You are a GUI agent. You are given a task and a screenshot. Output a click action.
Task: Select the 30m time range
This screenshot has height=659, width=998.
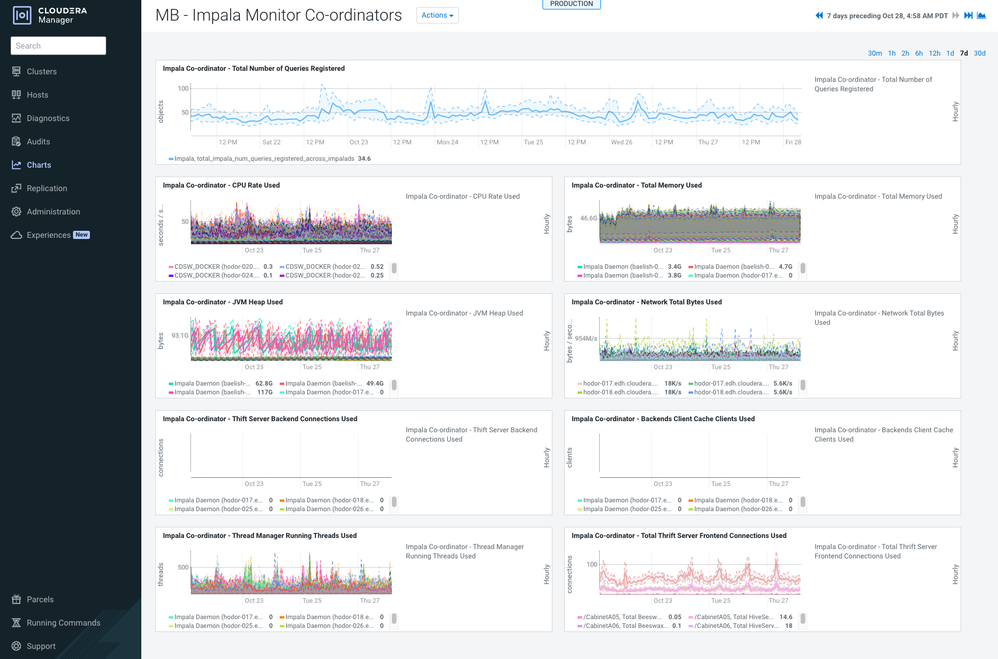875,53
